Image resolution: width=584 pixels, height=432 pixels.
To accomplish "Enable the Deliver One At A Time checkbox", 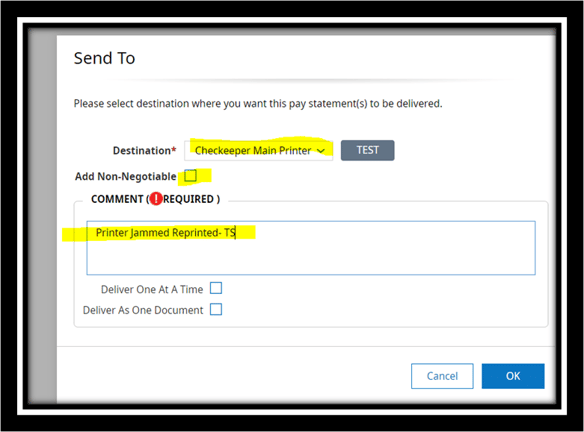I will 216,288.
